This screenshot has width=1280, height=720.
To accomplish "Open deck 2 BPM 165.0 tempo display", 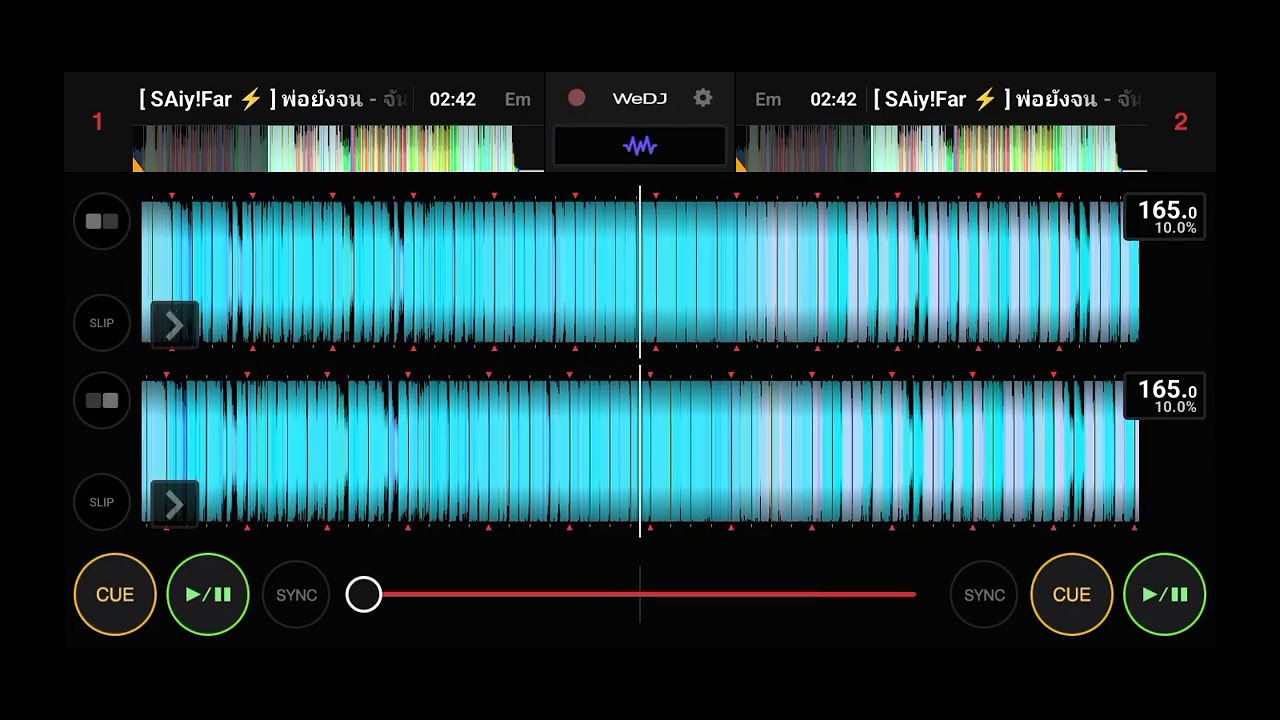I will [1165, 396].
